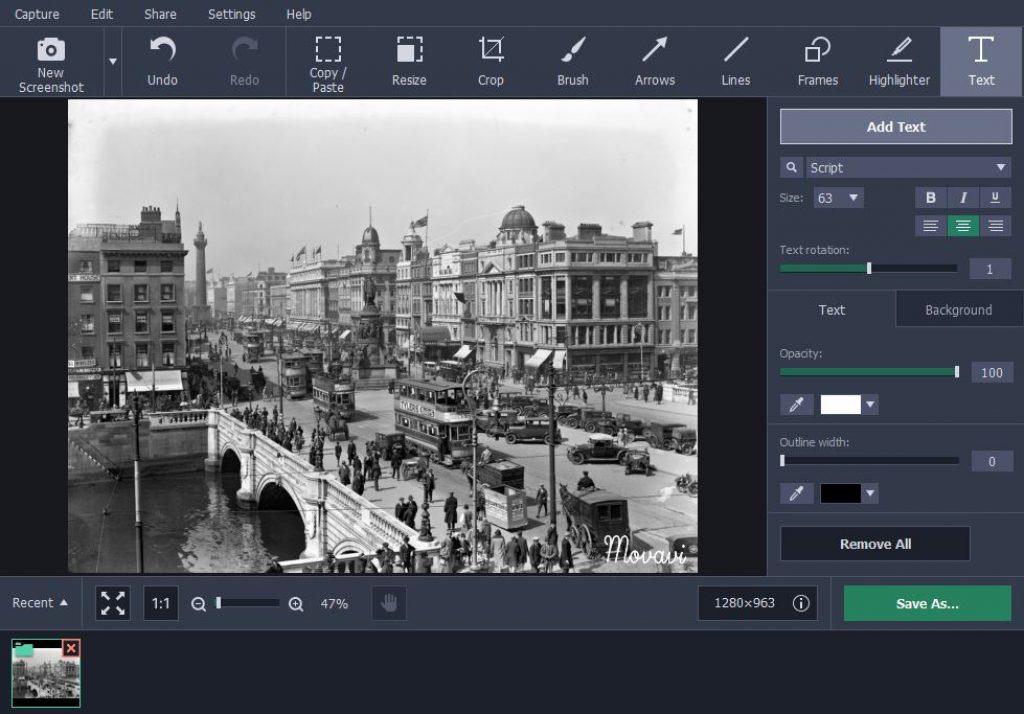Click the black outline color swatch

click(x=840, y=493)
